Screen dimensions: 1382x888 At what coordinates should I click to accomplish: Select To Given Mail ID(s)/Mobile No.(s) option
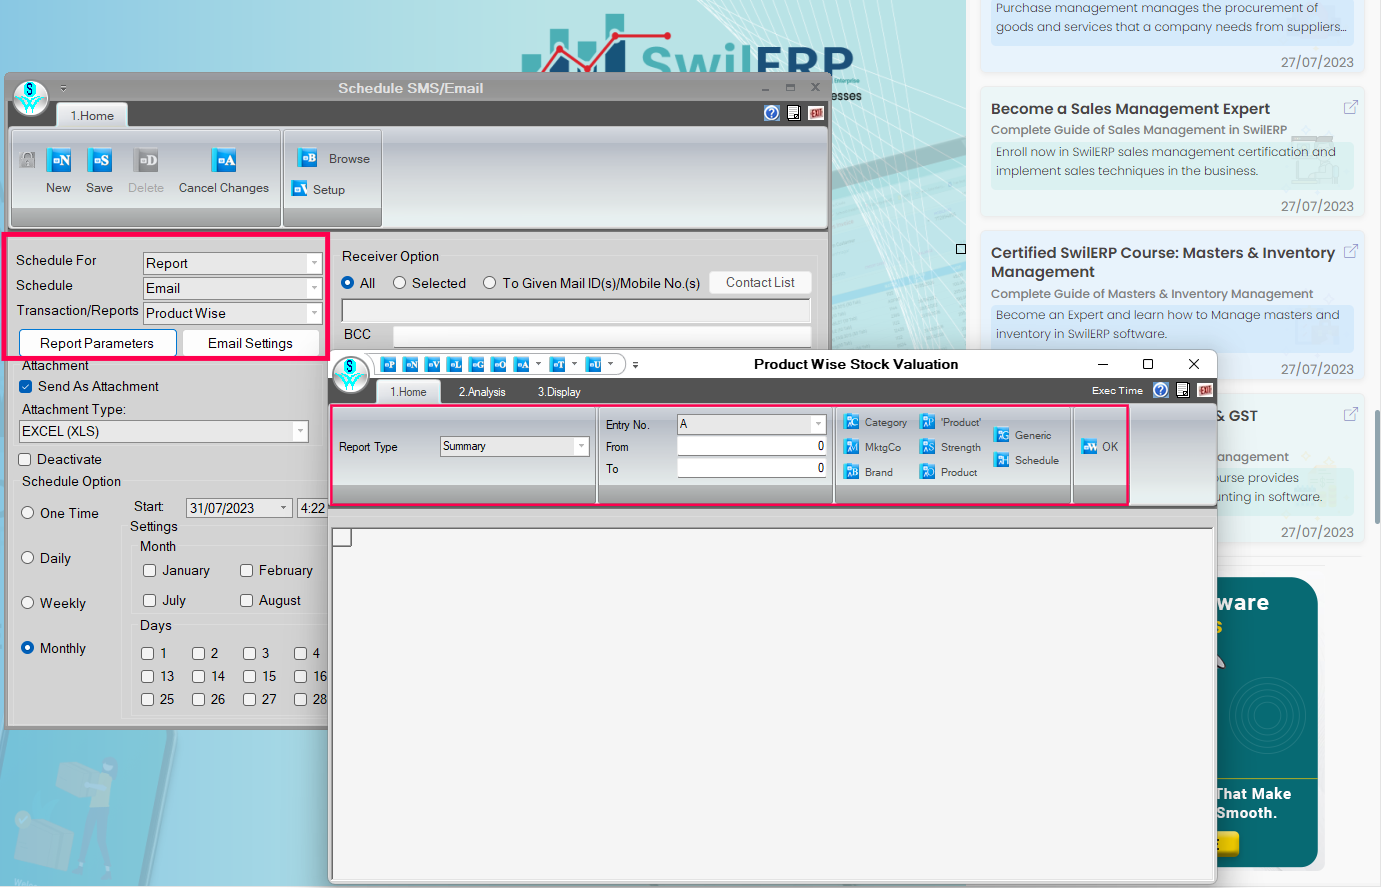coord(490,283)
